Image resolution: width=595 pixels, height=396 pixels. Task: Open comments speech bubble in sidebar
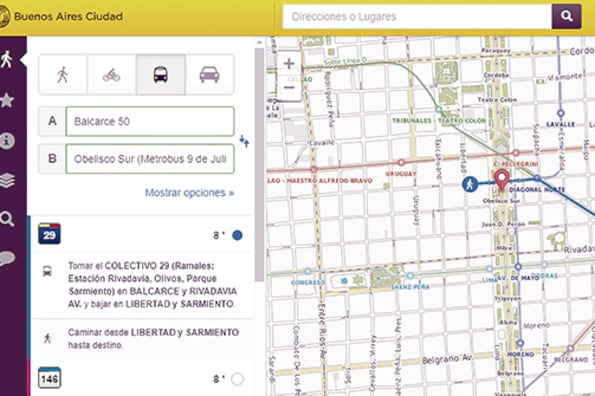7,259
